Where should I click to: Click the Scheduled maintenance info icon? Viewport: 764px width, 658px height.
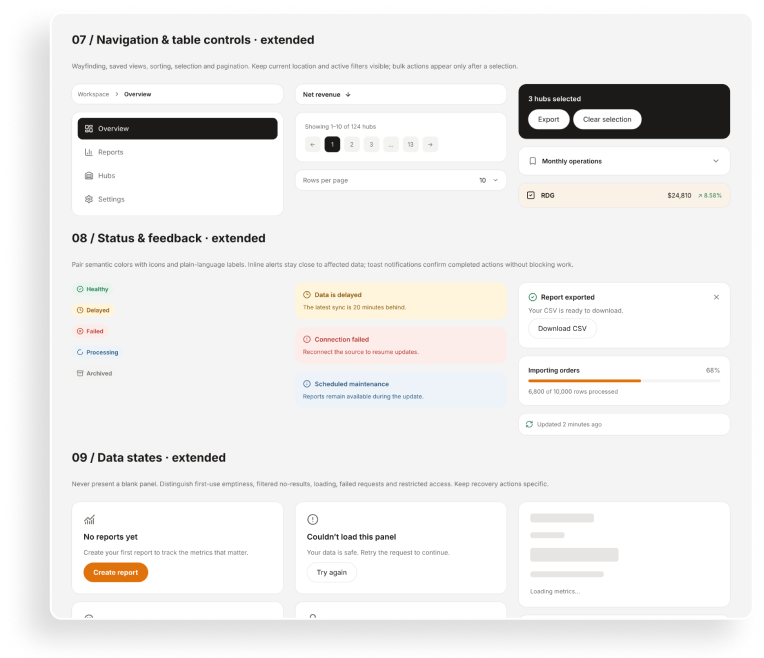(x=307, y=384)
